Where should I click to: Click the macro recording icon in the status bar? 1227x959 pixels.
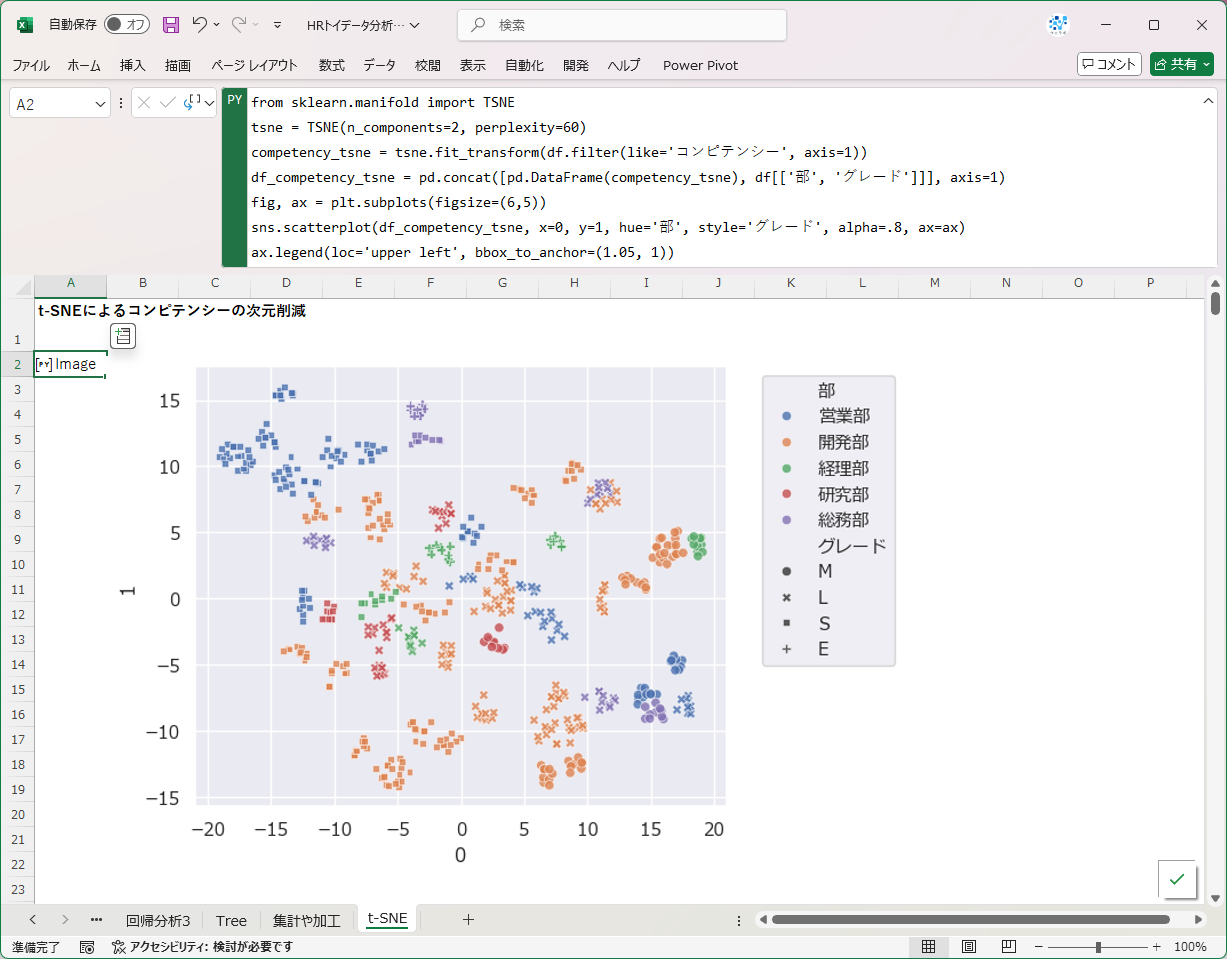pyautogui.click(x=87, y=947)
